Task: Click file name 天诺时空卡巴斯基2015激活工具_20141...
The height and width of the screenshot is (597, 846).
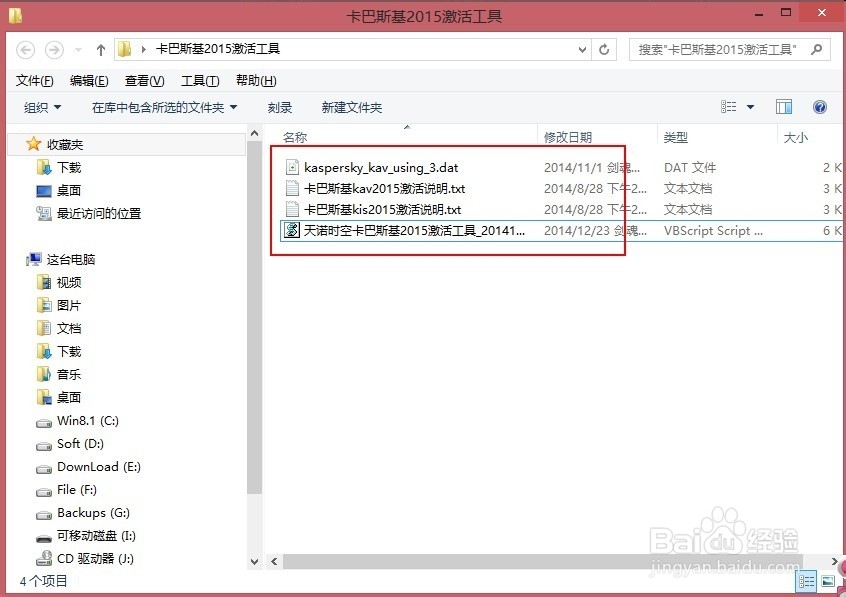Action: [414, 231]
